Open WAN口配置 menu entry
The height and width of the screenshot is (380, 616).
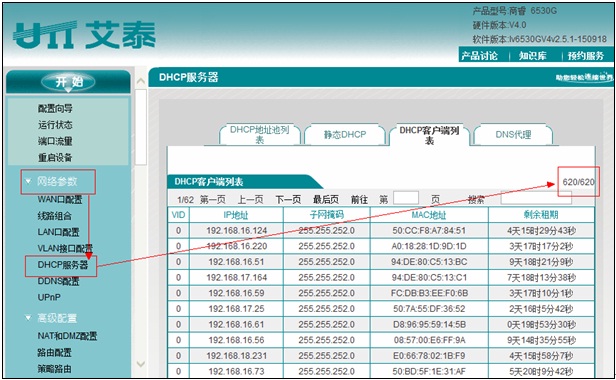coord(60,199)
